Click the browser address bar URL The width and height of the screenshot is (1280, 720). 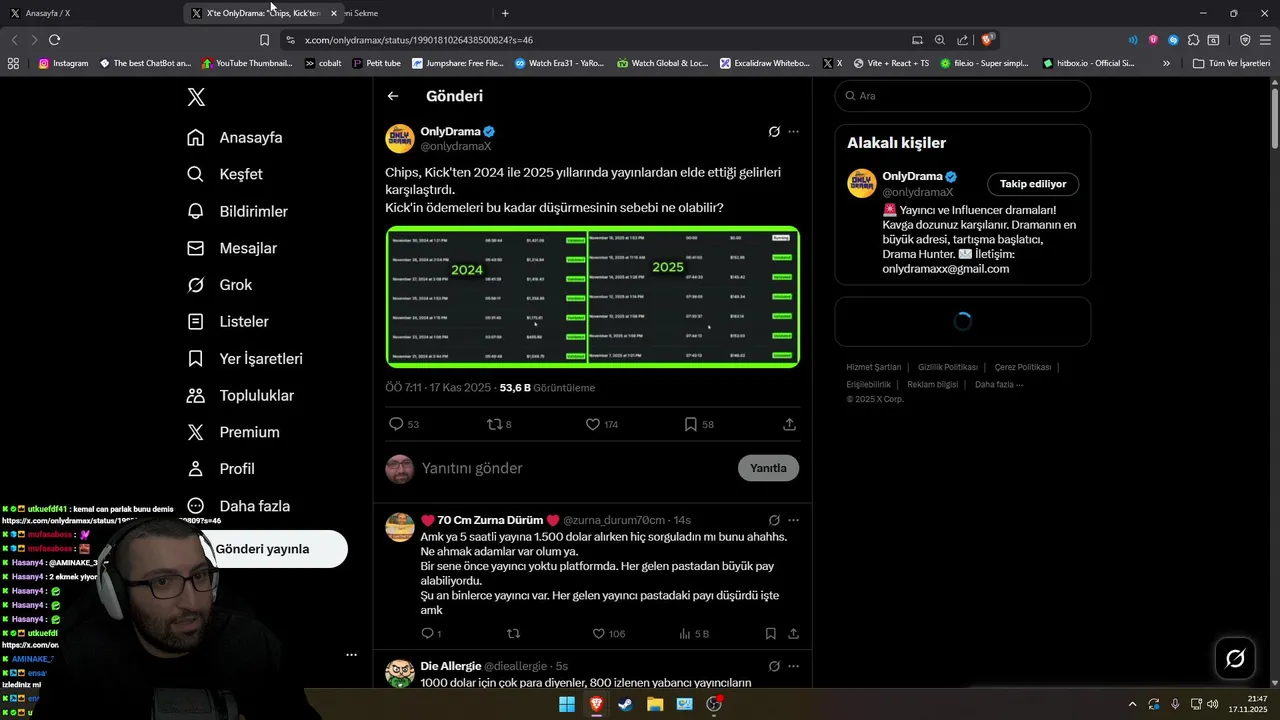pyautogui.click(x=419, y=40)
